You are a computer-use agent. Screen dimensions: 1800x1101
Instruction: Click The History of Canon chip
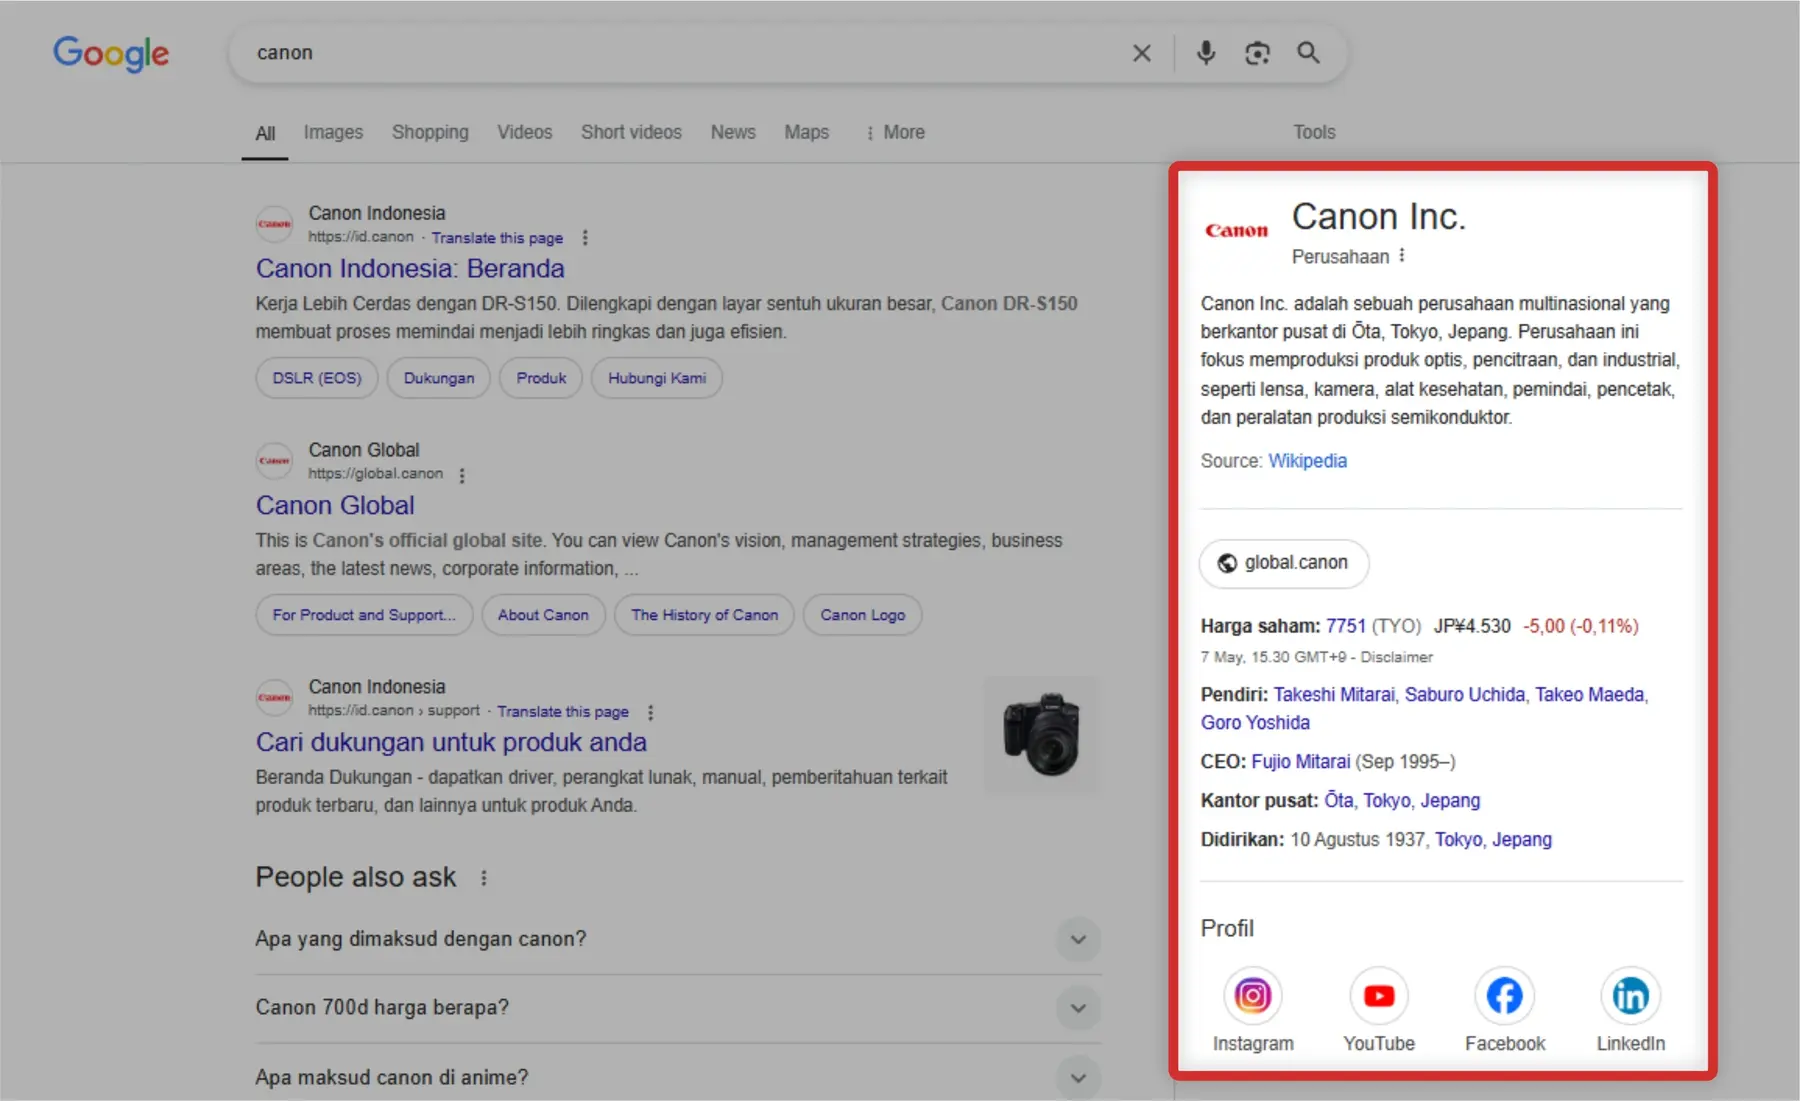point(704,615)
